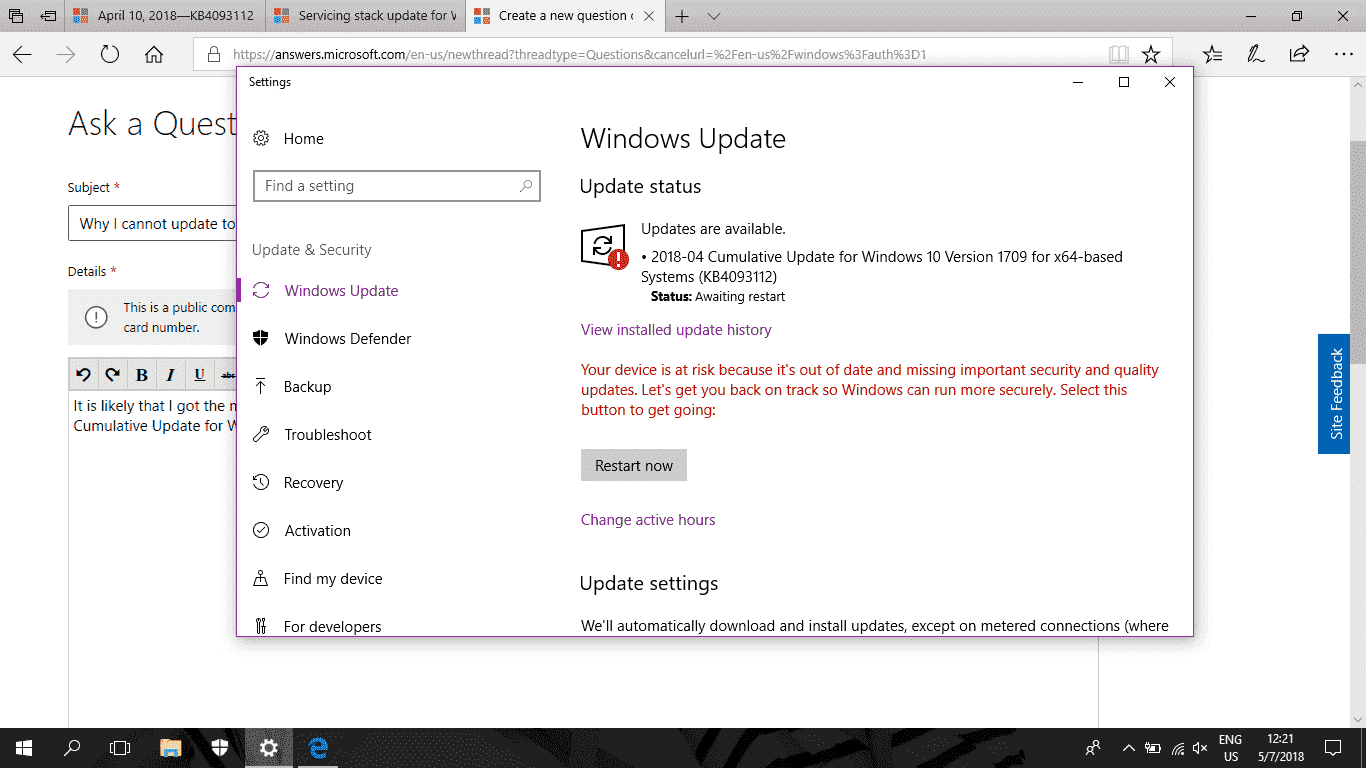Screen dimensions: 1366x768
Task: Show hidden tray icons chevron
Action: click(1129, 748)
